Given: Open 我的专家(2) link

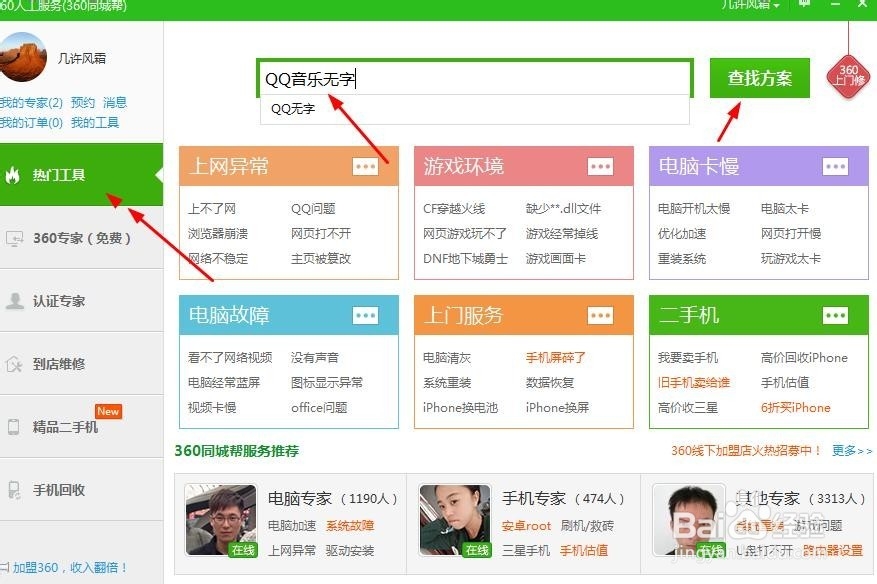Looking at the screenshot, I should coord(31,103).
